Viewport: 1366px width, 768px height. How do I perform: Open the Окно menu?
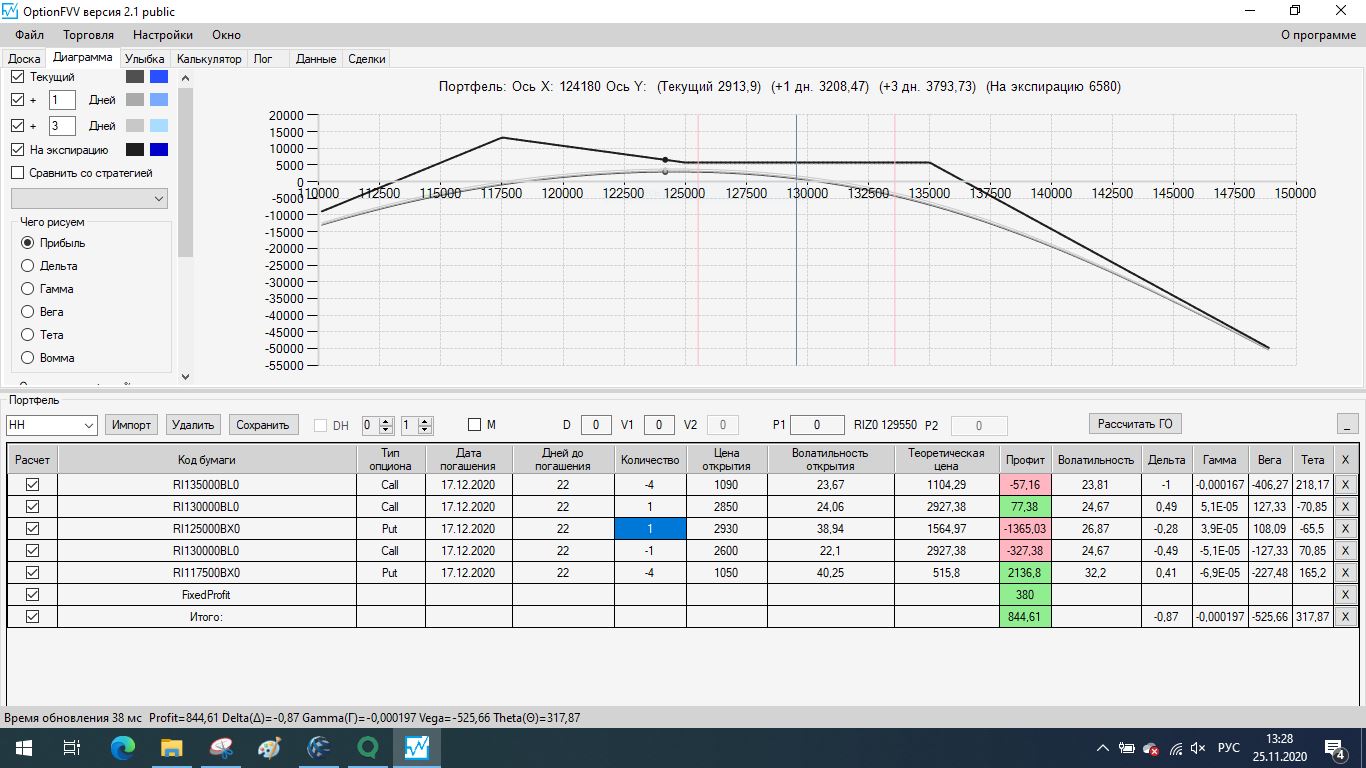226,35
